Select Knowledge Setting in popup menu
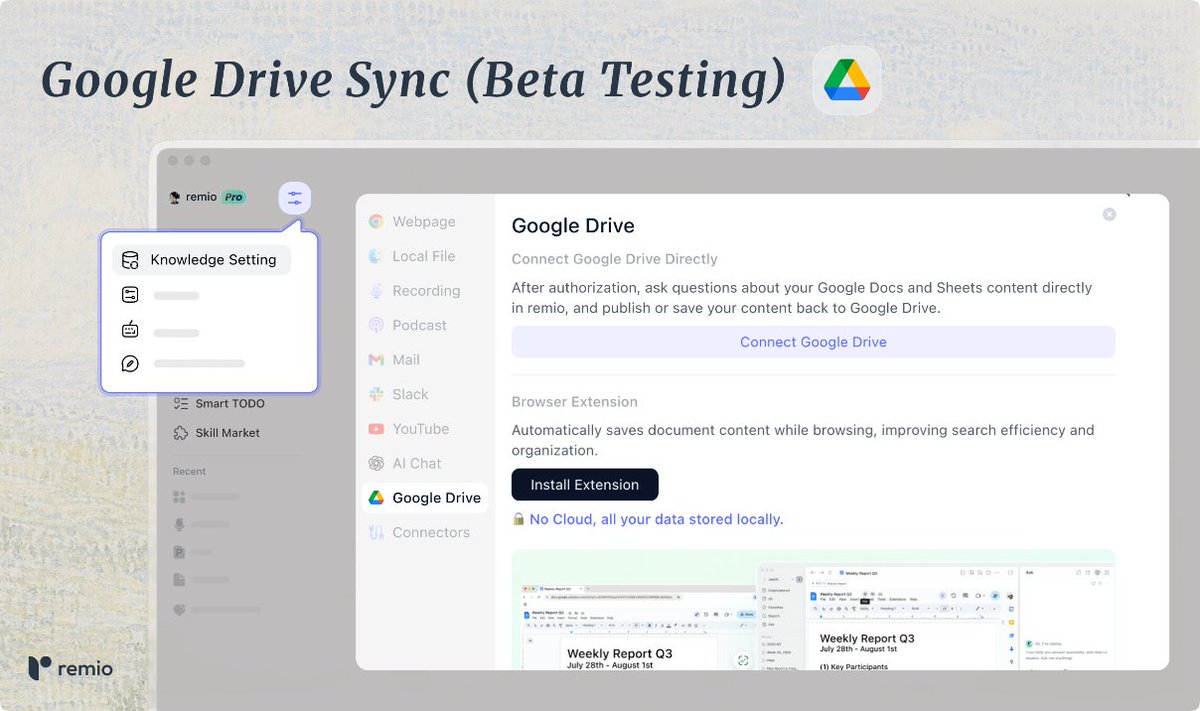The image size is (1200, 711). tap(201, 260)
